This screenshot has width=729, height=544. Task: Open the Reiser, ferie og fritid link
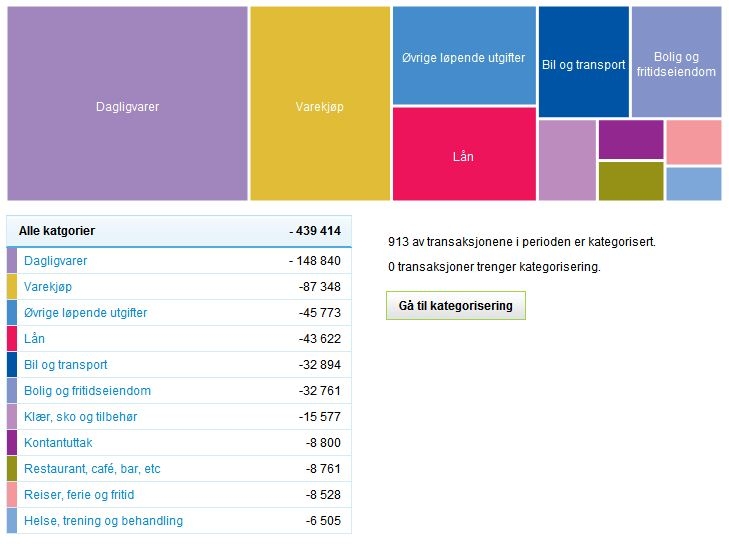[x=79, y=495]
